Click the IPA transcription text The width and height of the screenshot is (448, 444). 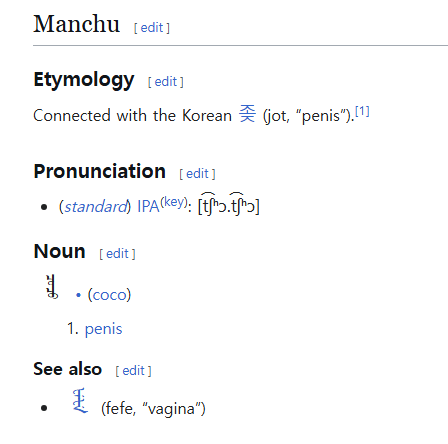[x=229, y=206]
